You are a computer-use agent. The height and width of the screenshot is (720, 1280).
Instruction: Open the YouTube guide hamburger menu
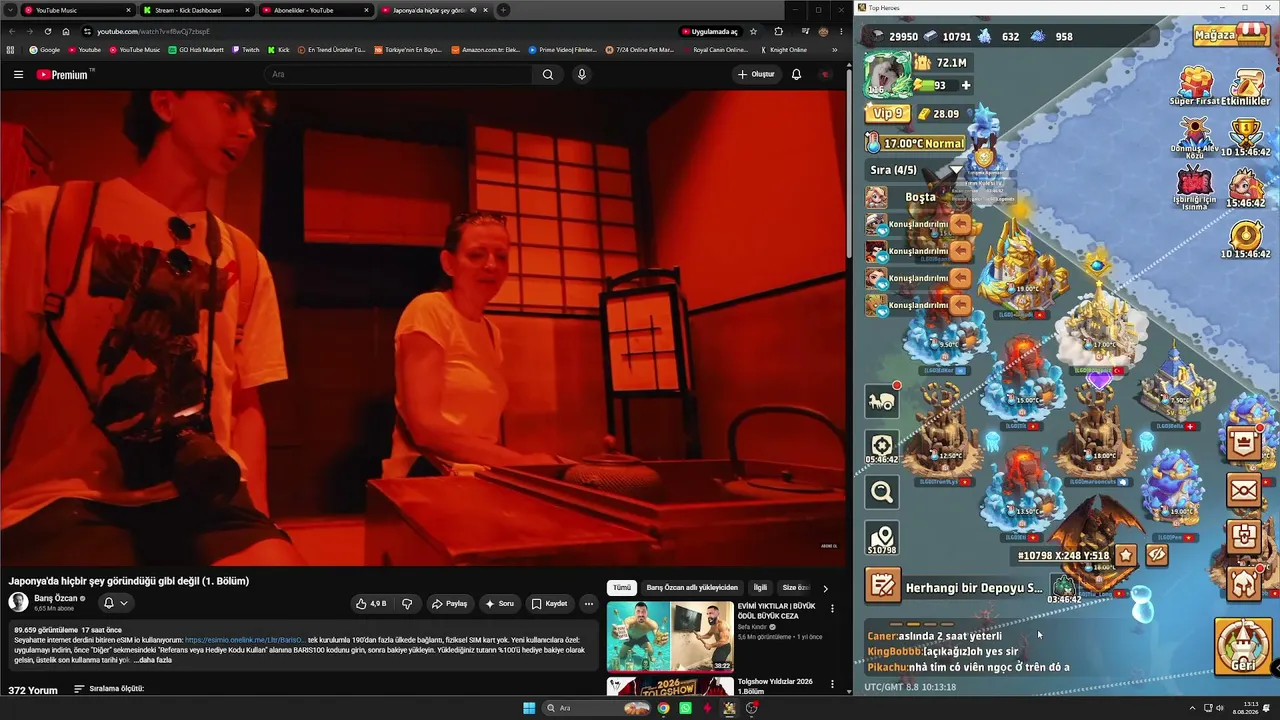point(18,74)
